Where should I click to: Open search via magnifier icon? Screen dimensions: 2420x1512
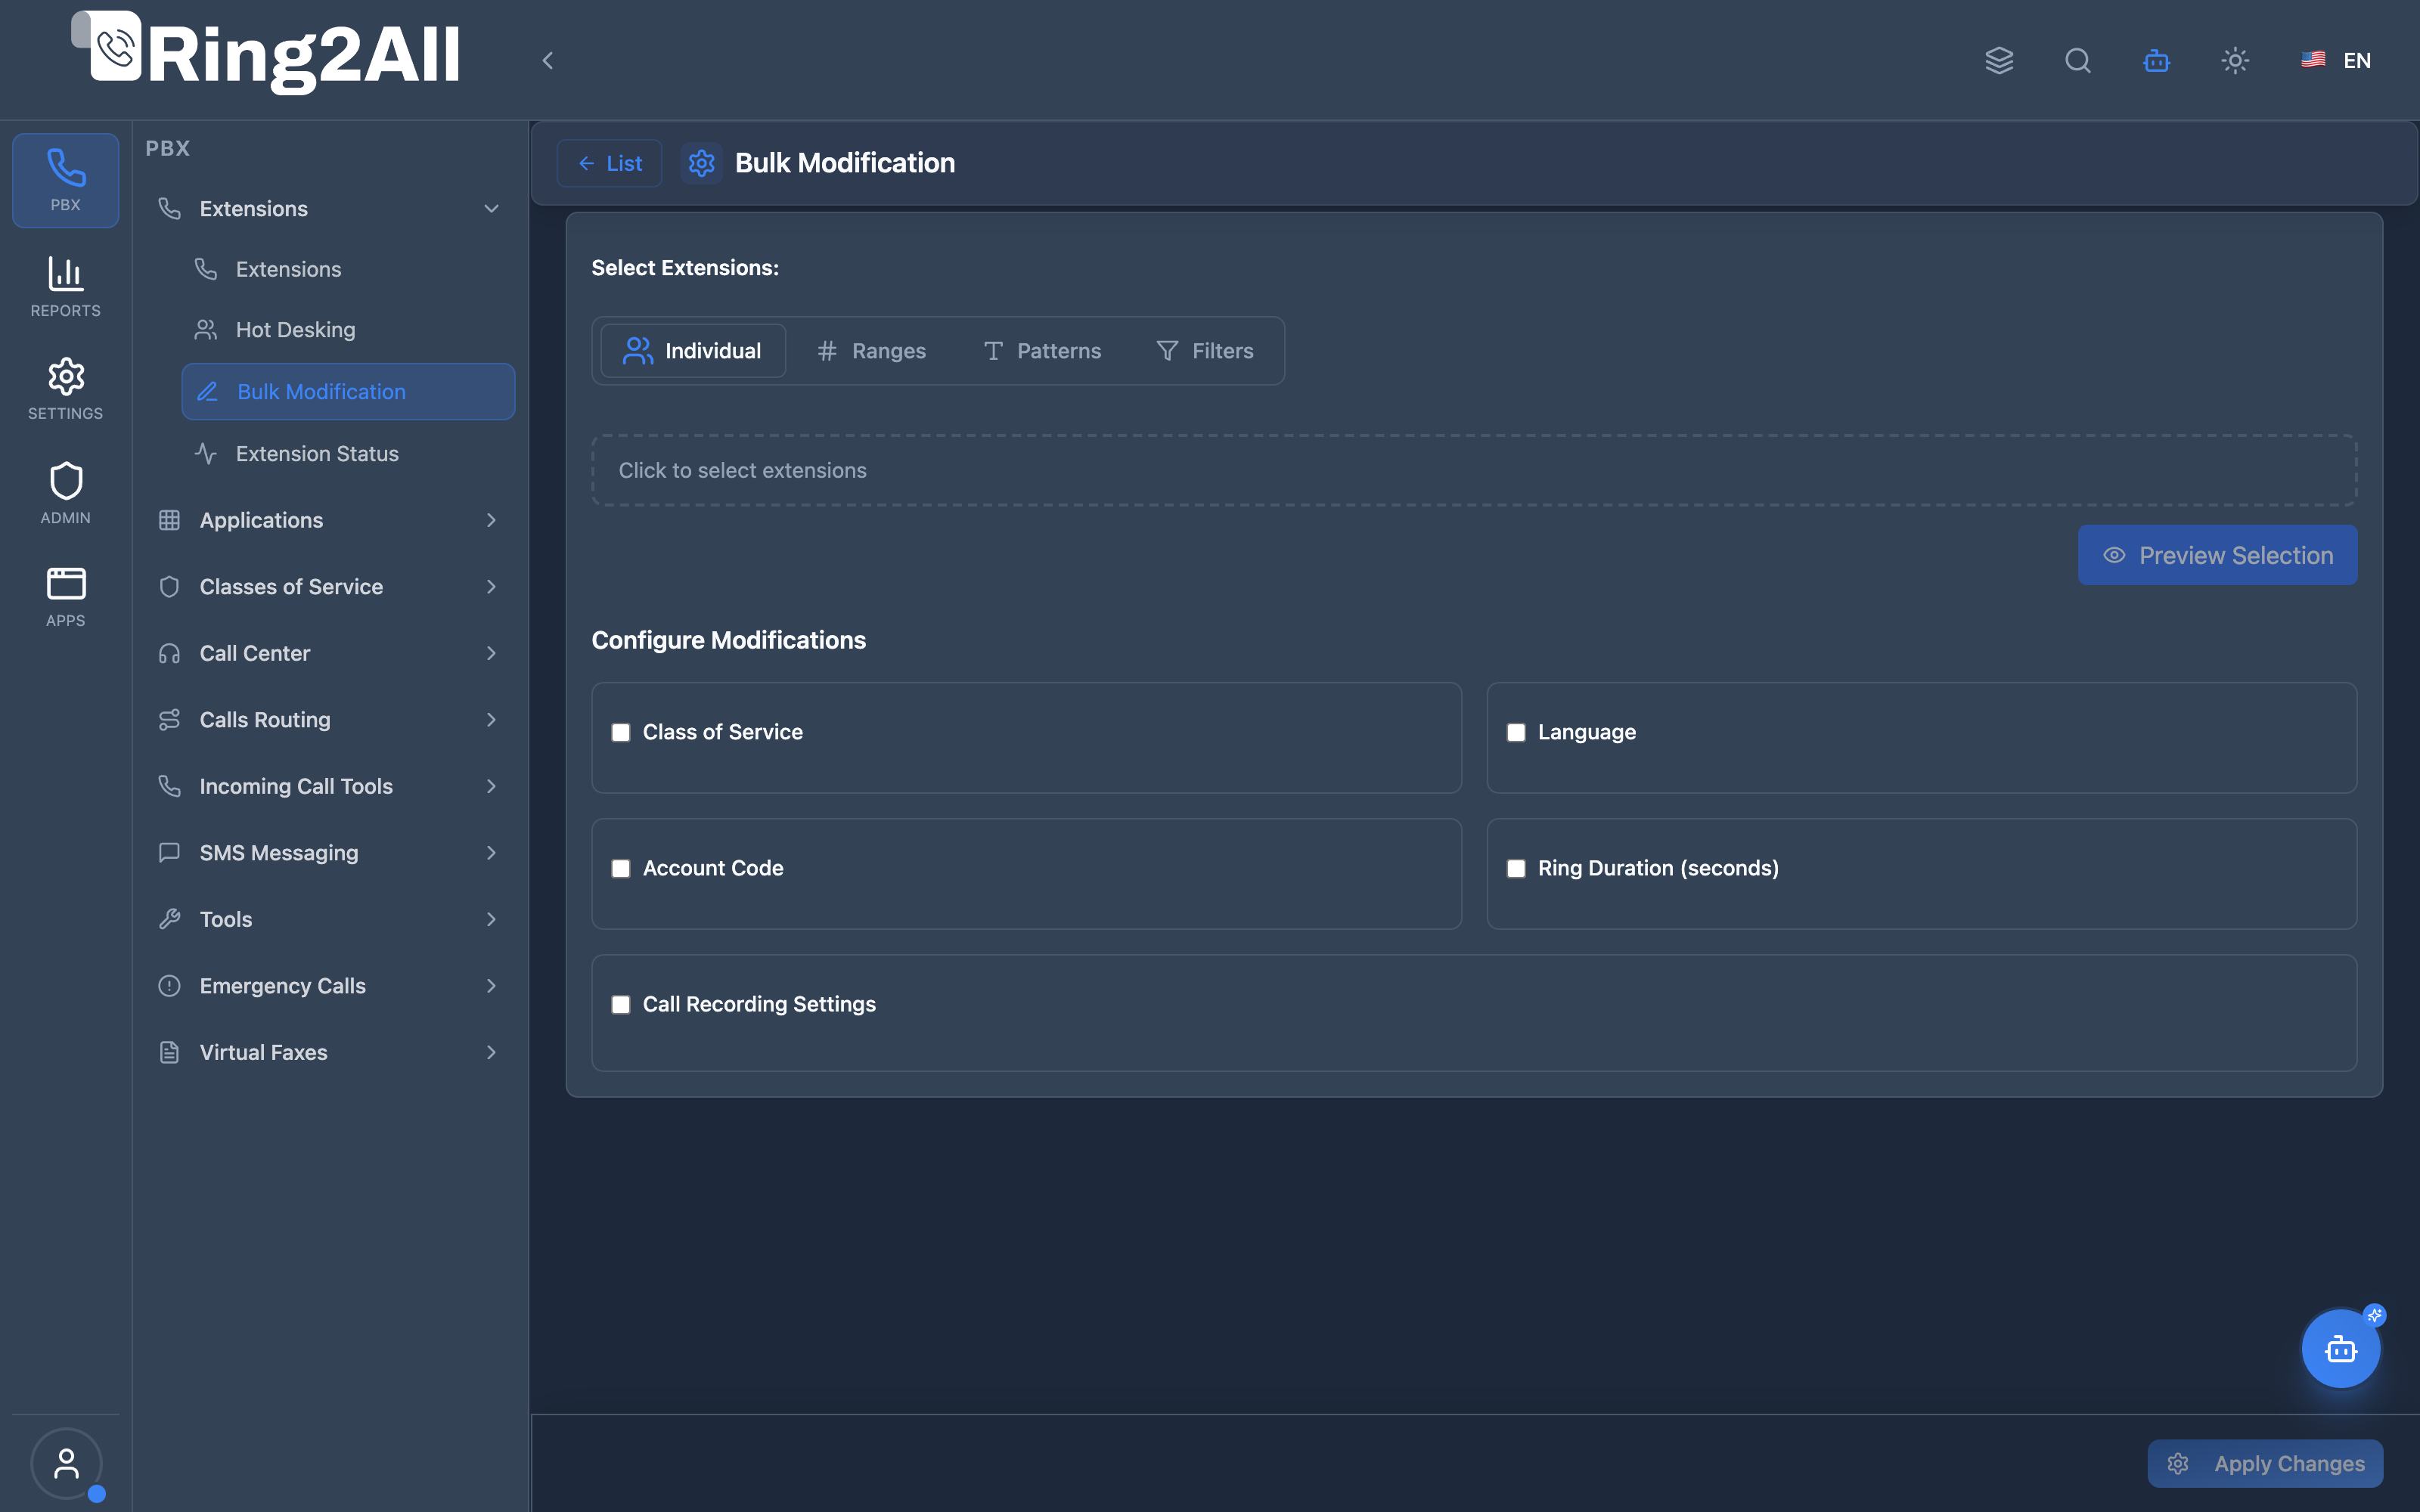point(2078,60)
